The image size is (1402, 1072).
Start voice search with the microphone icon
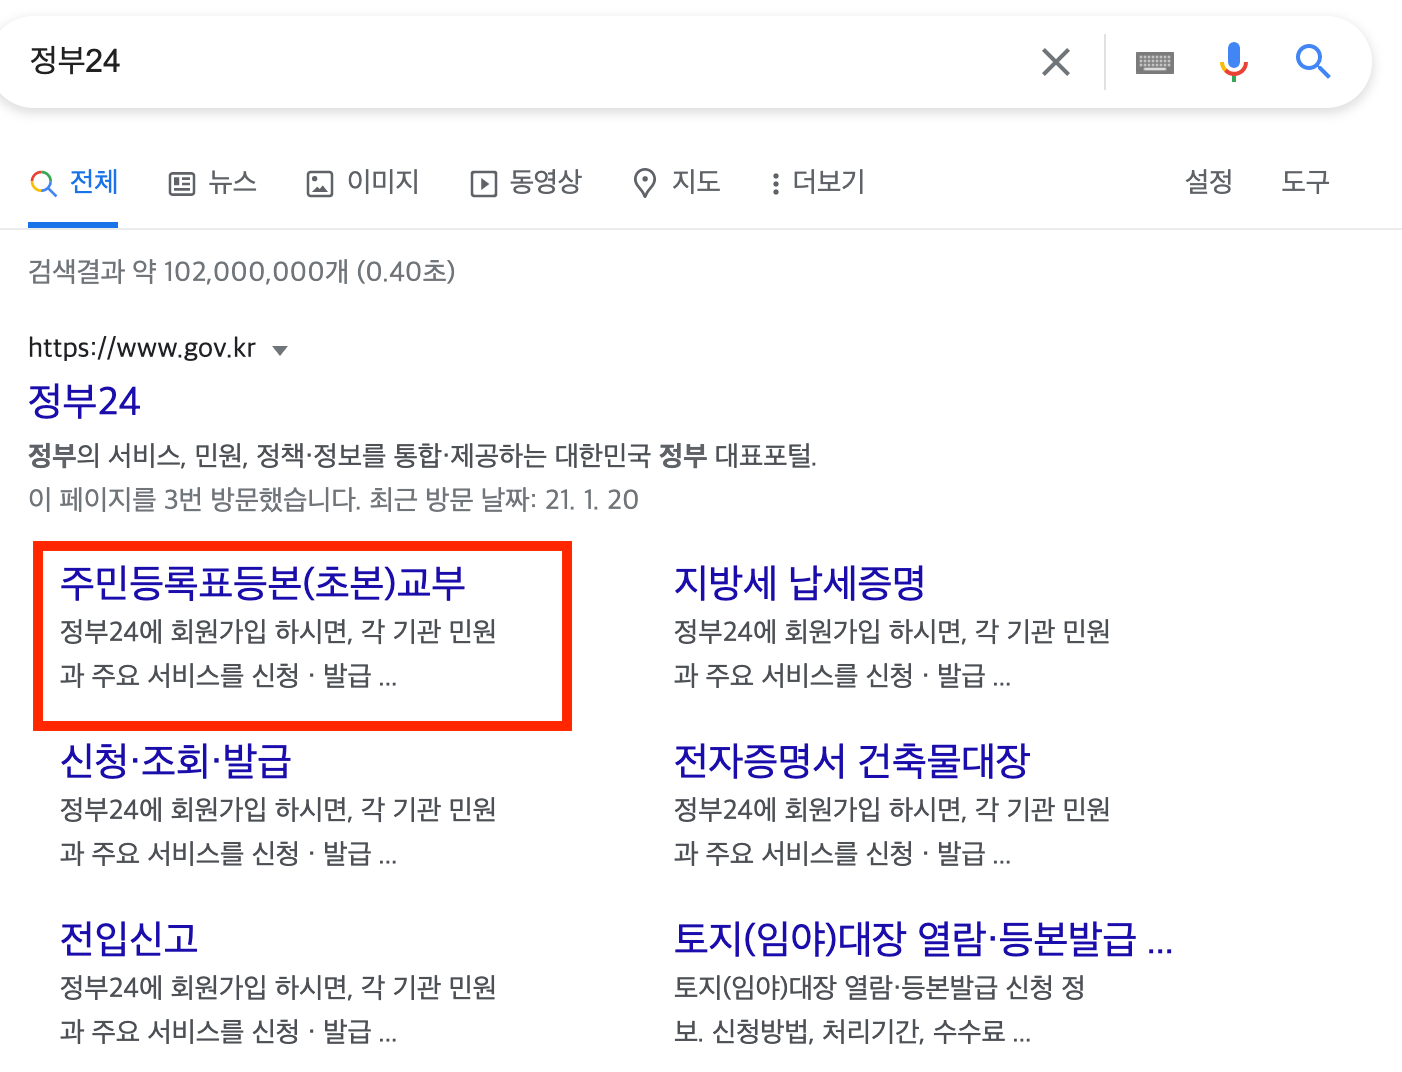[1234, 62]
